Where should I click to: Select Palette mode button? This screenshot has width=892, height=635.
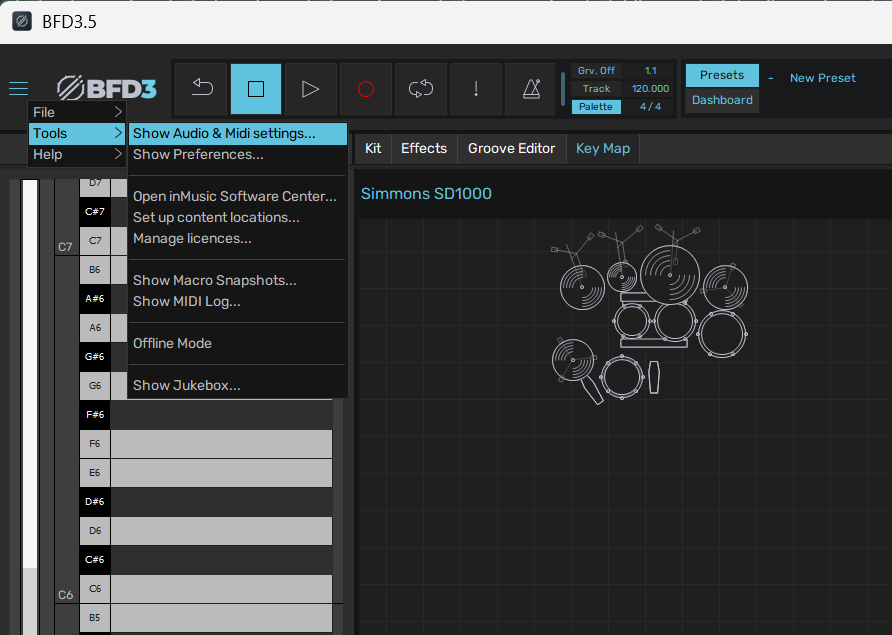[x=596, y=107]
